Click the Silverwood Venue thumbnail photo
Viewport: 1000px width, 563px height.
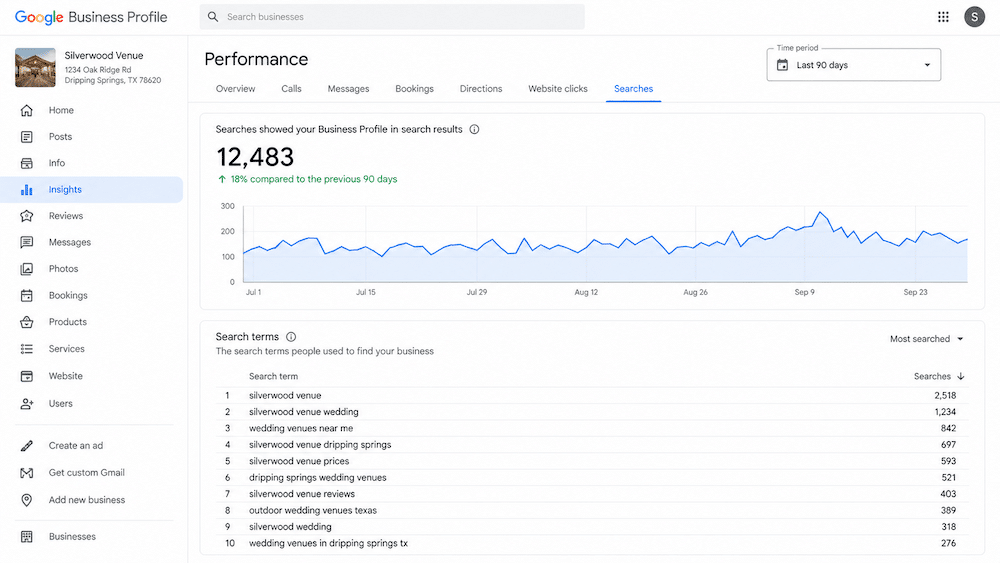(35, 68)
